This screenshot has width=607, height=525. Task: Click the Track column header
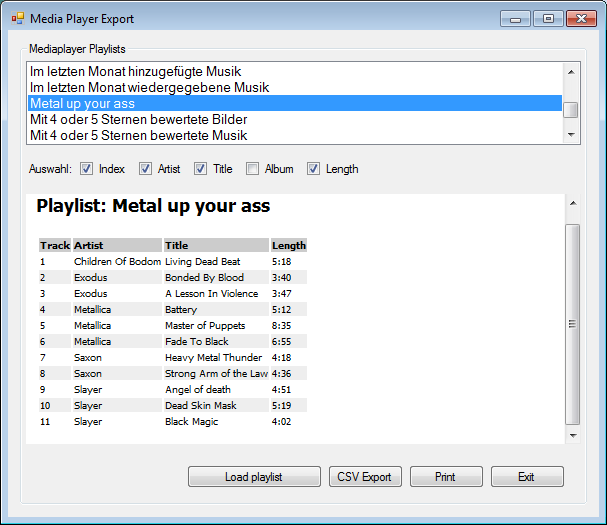pyautogui.click(x=55, y=245)
